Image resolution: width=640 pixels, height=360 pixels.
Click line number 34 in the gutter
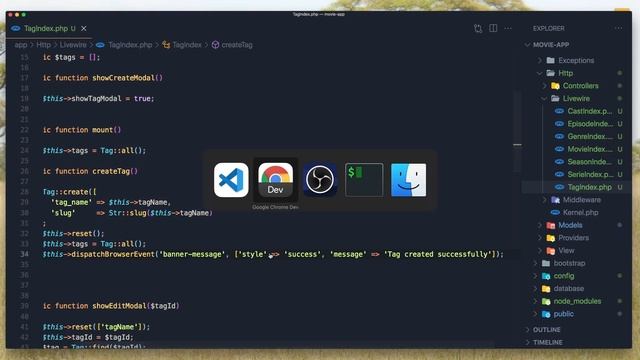tap(24, 254)
